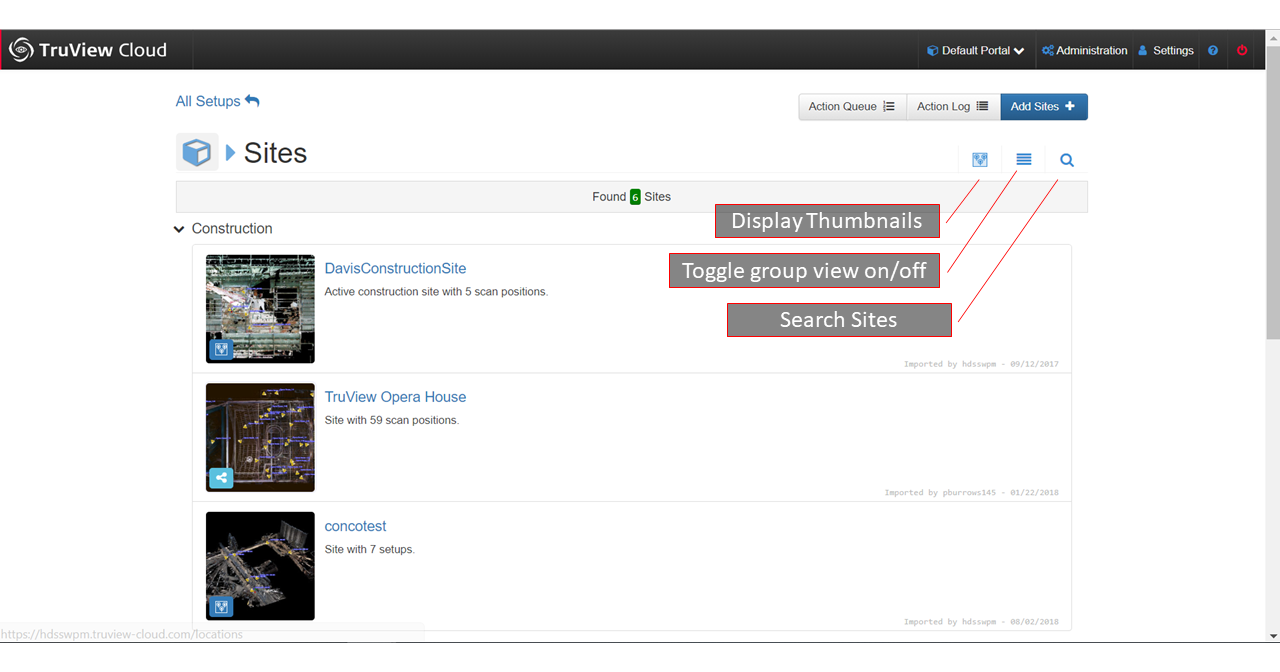Click the Add Sites button

[x=1043, y=107]
